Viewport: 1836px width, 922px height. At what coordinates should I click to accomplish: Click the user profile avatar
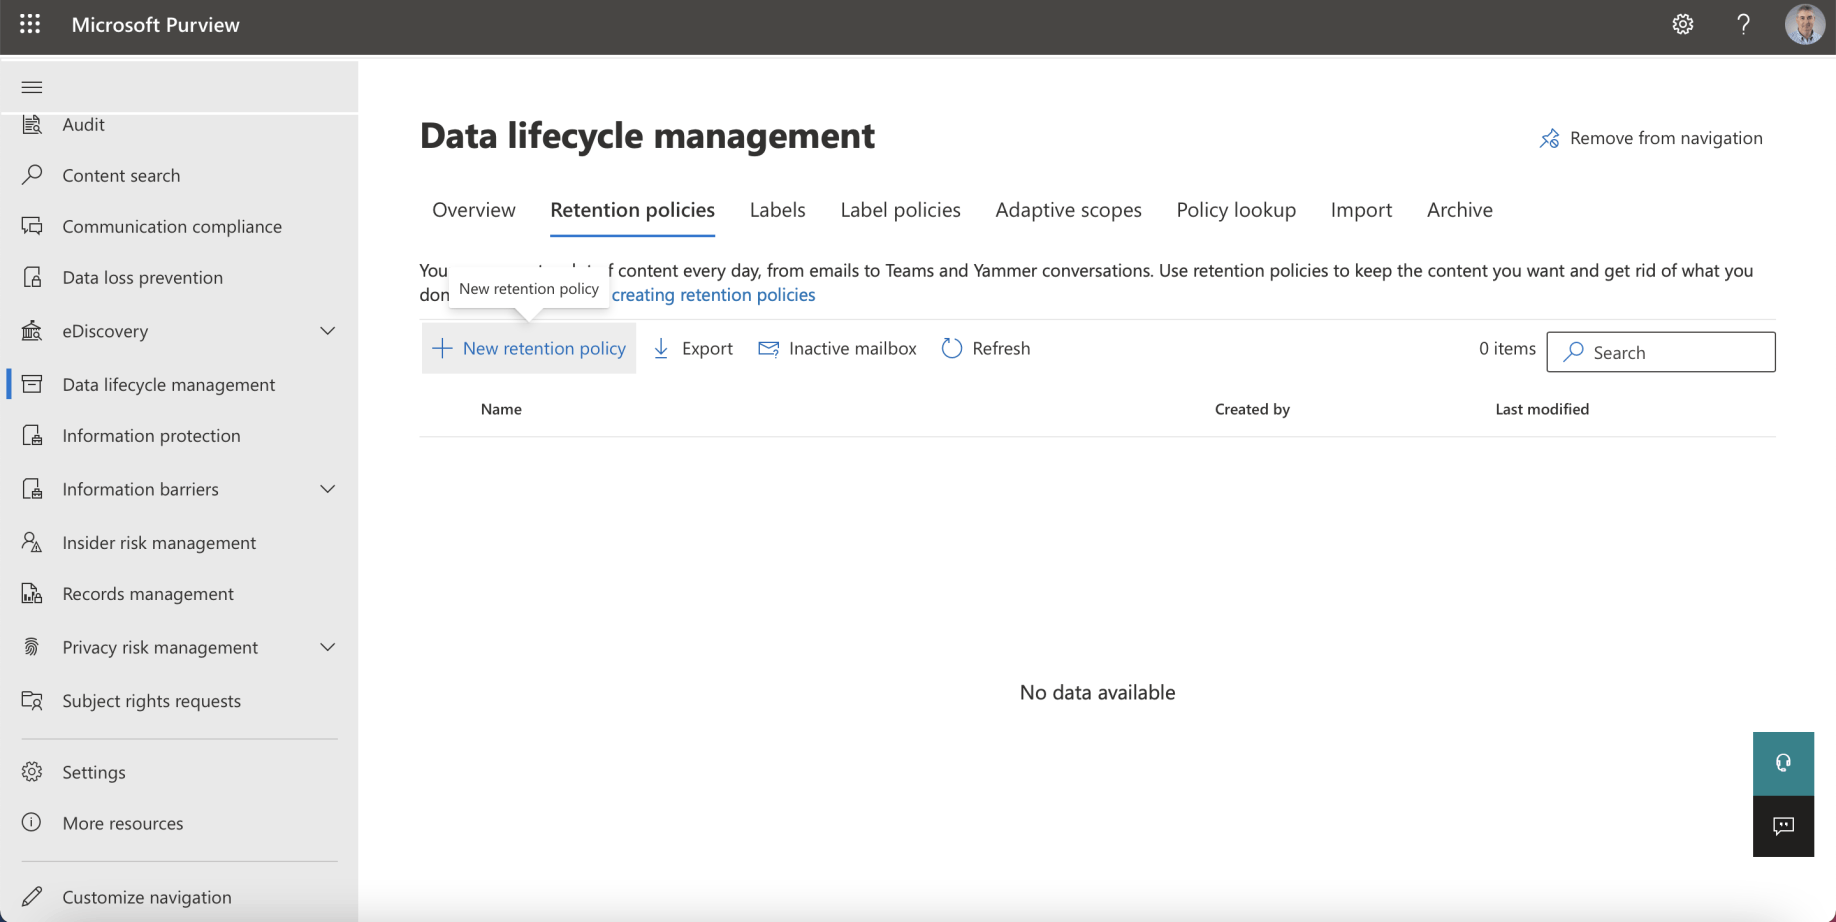tap(1804, 24)
